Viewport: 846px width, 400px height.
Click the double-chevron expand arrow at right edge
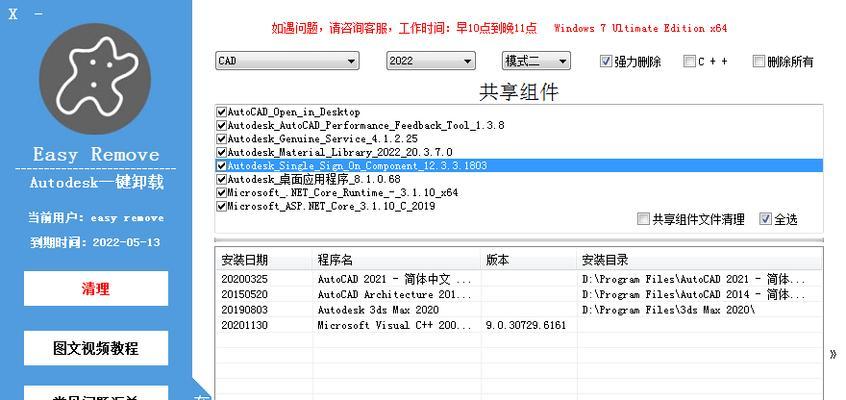[x=833, y=354]
